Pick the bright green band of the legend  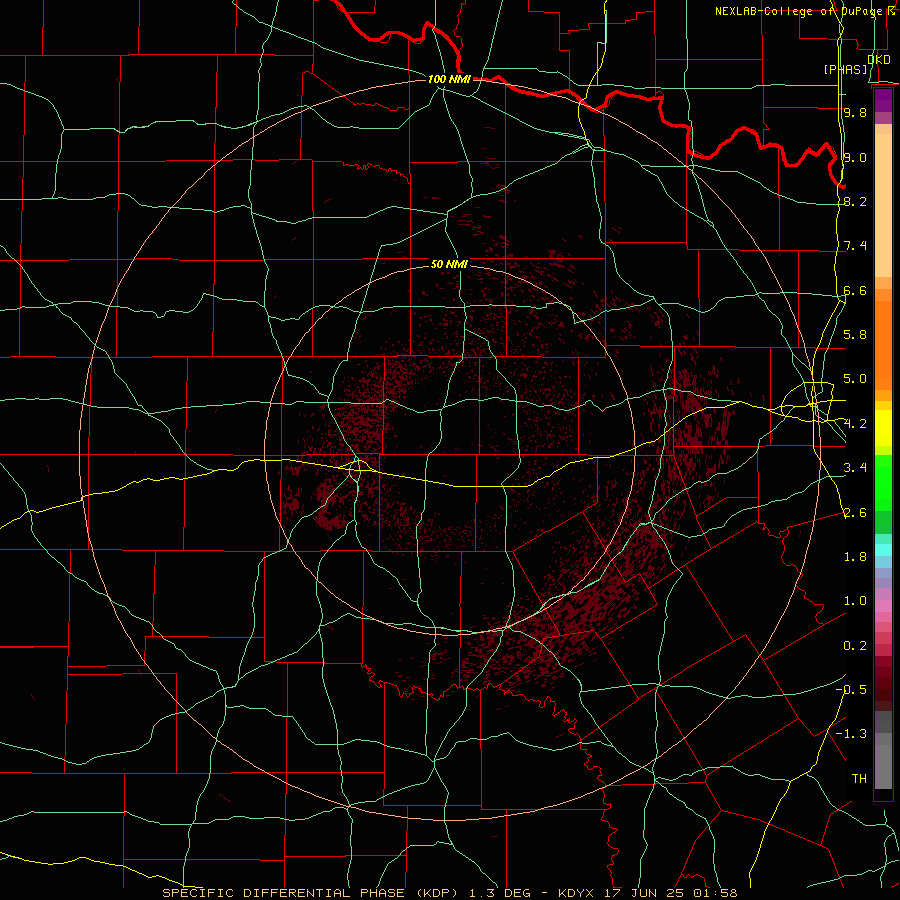pos(883,483)
